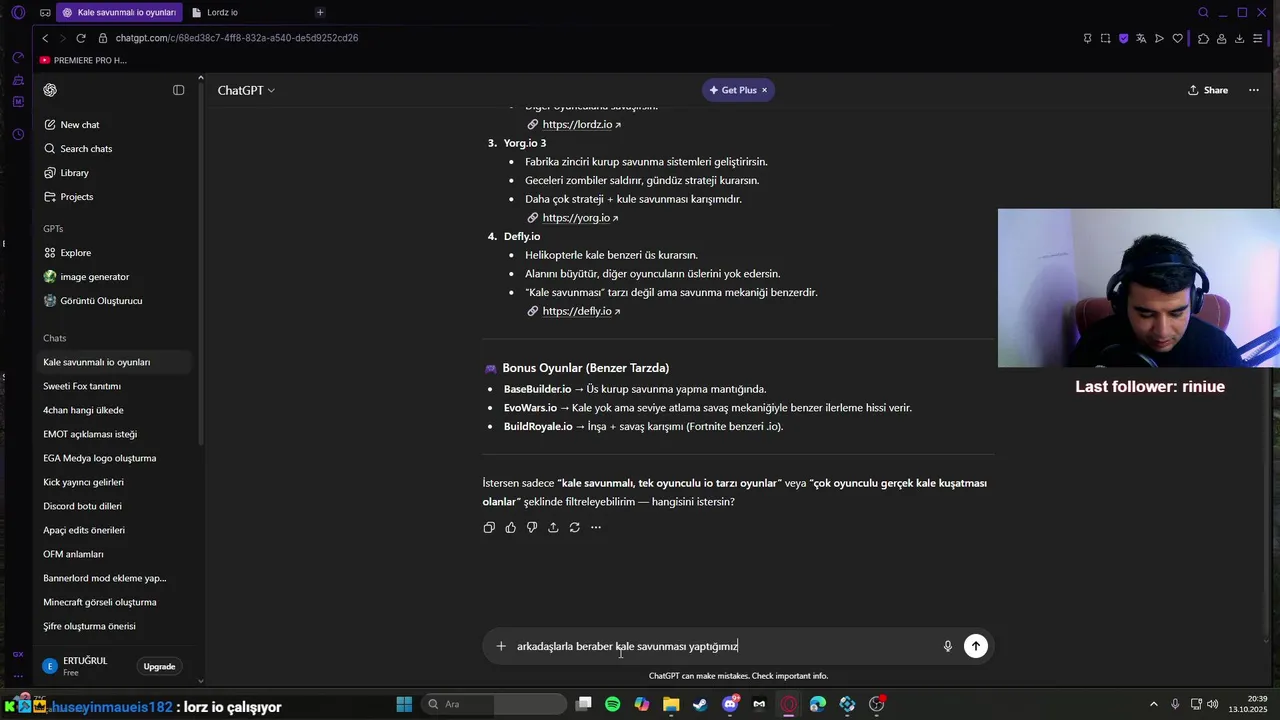Open browser extensions cube icon

[1203, 38]
